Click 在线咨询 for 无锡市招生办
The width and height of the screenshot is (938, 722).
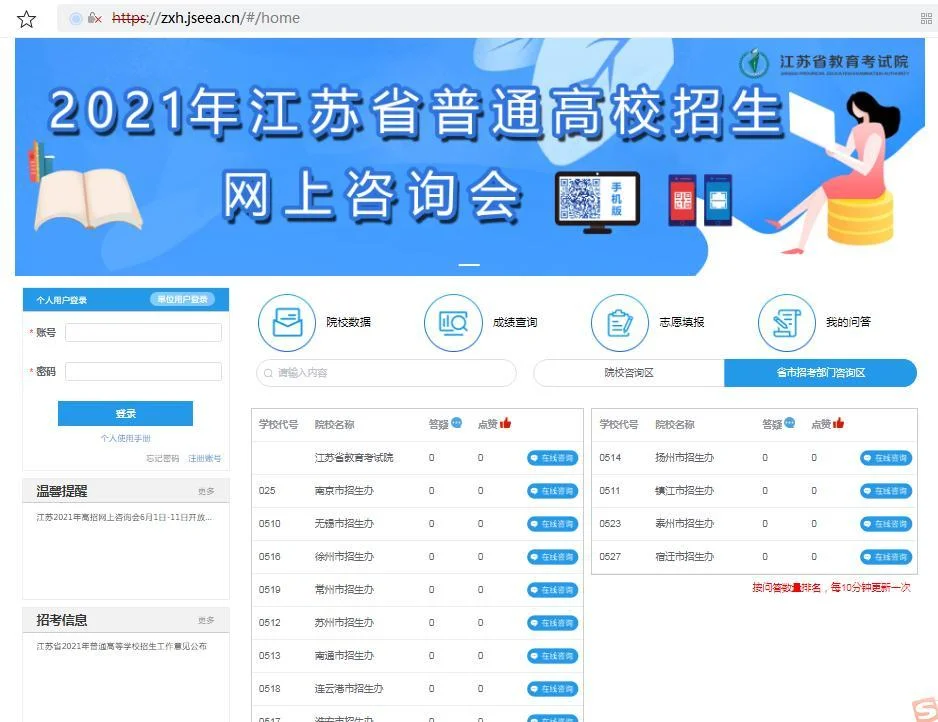(x=552, y=524)
